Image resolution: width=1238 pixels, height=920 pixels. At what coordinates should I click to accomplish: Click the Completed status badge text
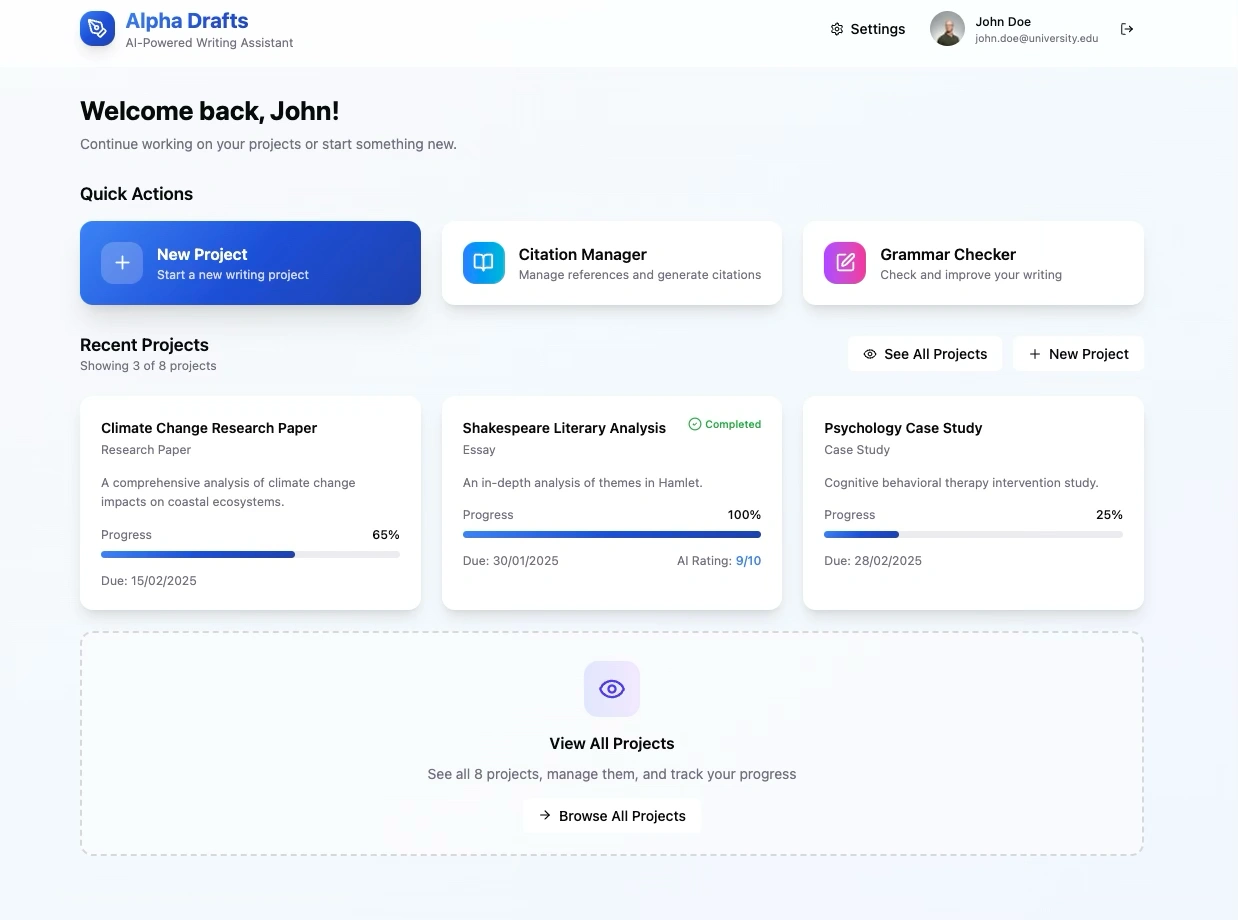click(x=733, y=424)
